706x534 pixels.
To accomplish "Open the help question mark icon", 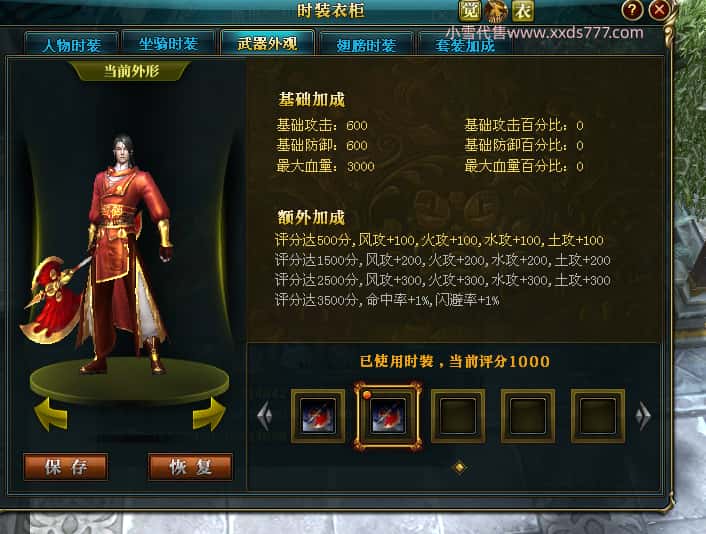I will [632, 10].
